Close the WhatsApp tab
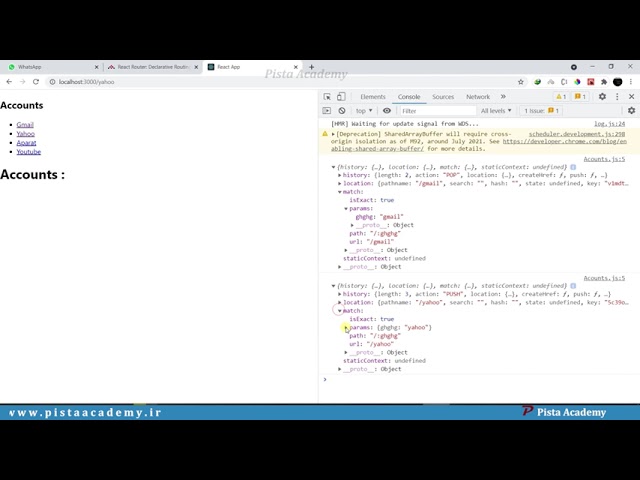The image size is (640, 480). 96,67
